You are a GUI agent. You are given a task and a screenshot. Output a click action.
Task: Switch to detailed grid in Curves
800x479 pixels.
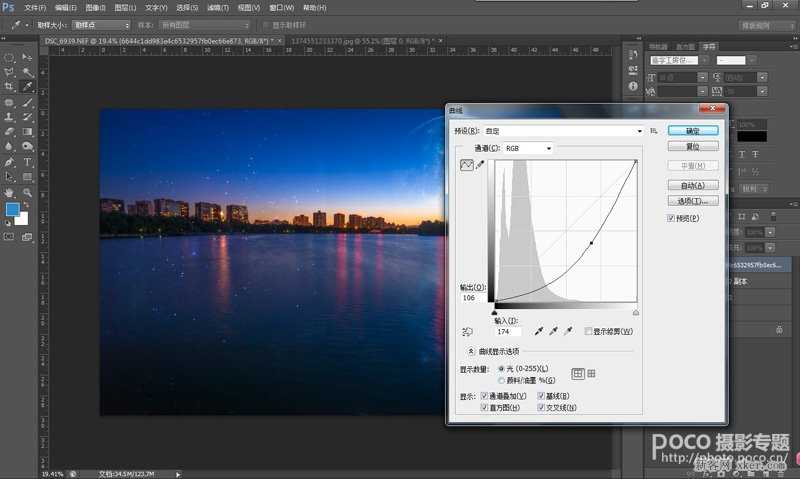591,374
